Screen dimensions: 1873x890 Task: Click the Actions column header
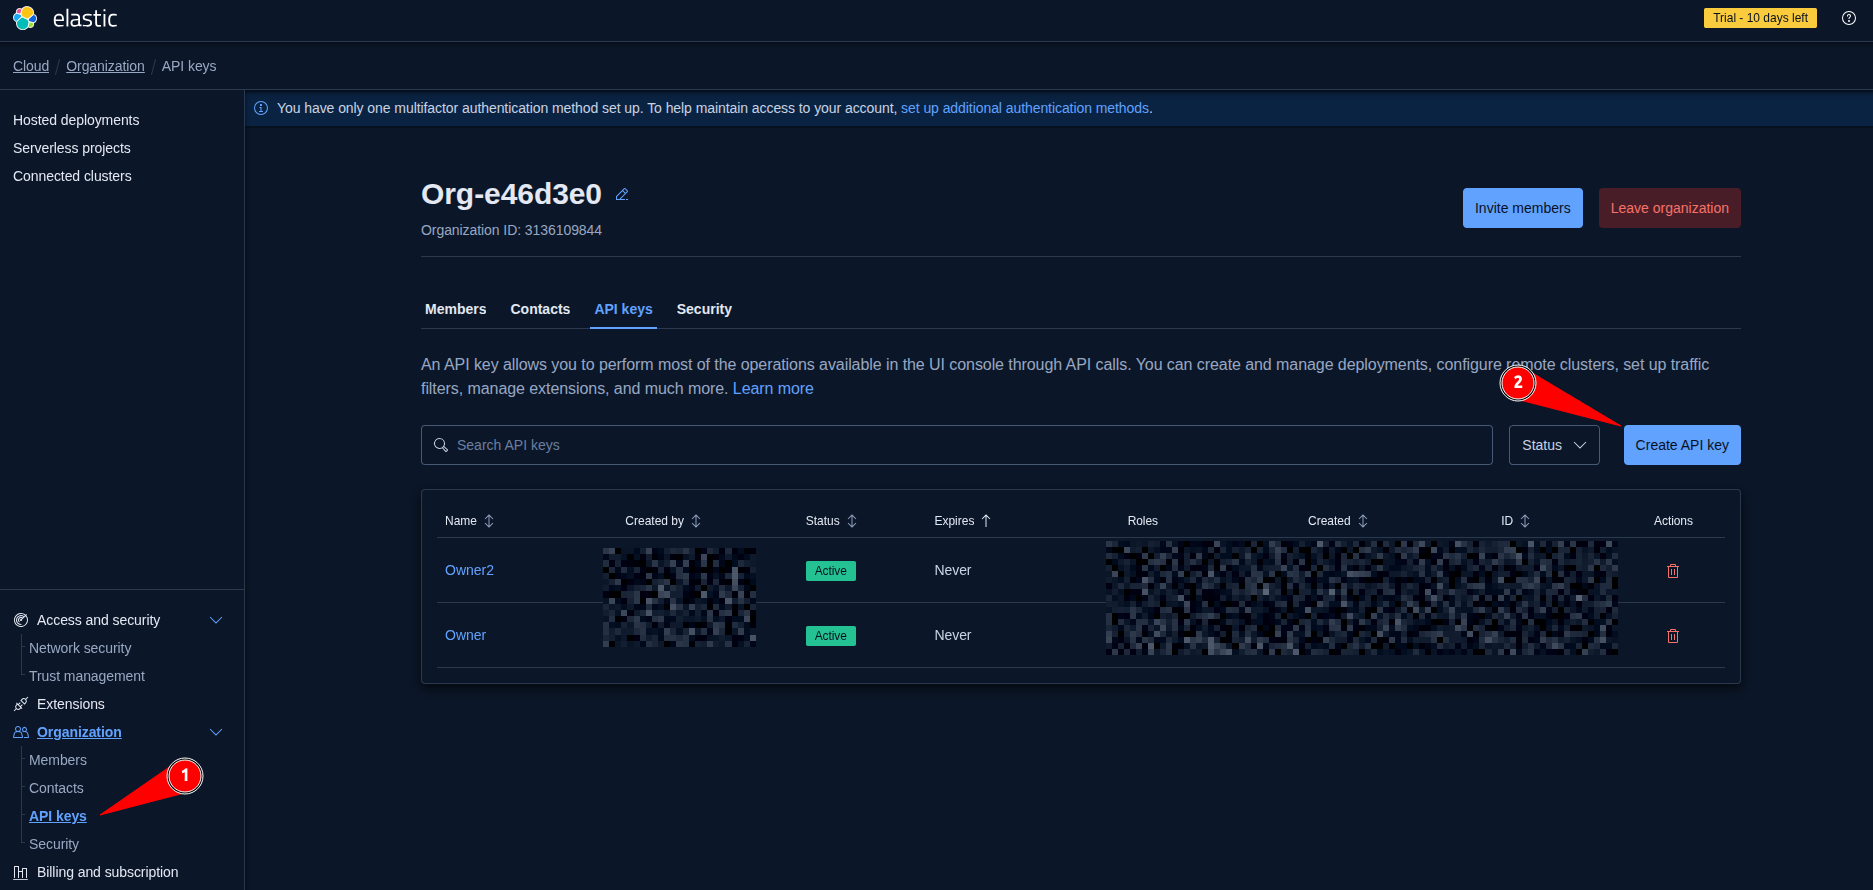click(x=1673, y=521)
